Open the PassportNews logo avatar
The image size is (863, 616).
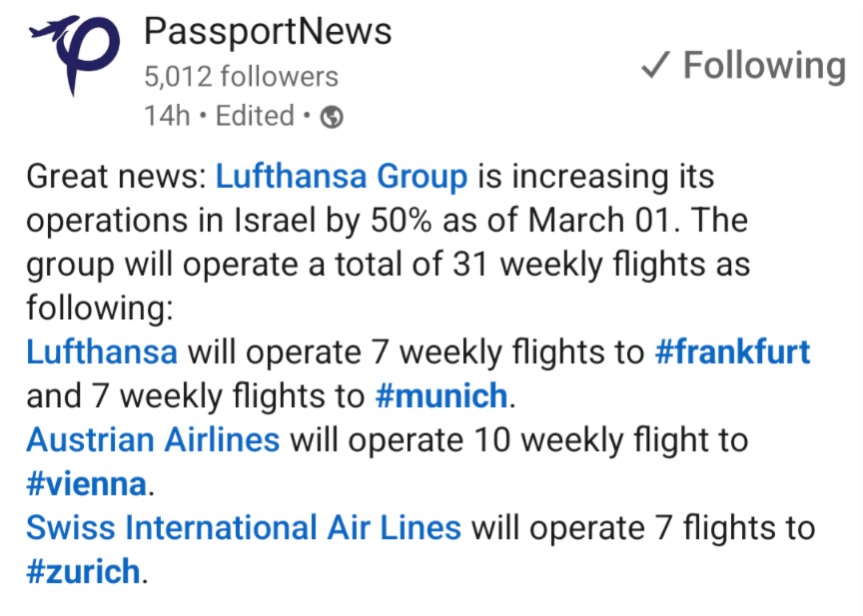point(75,55)
